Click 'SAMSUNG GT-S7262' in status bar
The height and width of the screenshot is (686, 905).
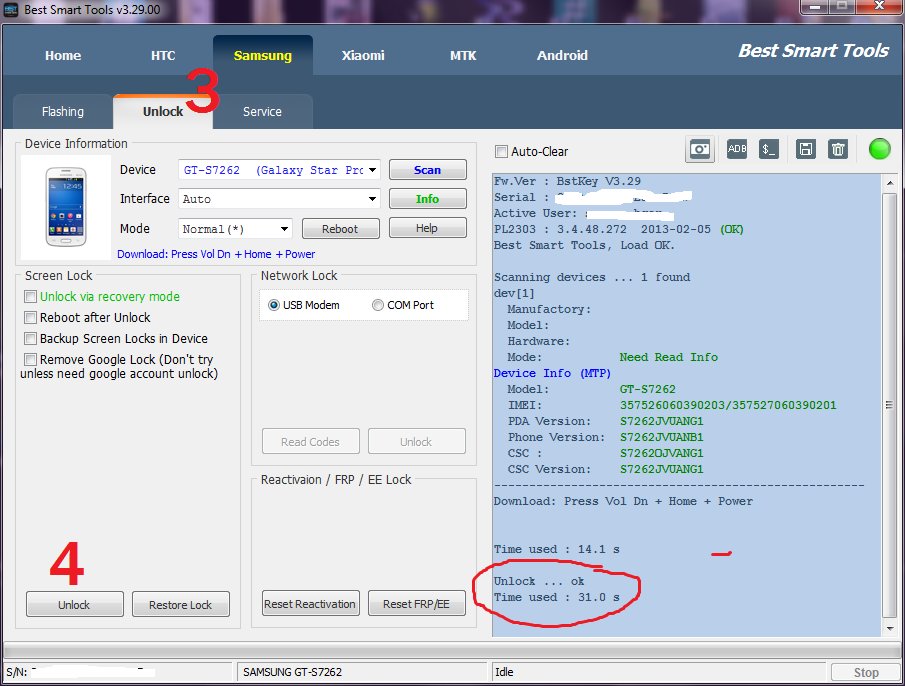coord(292,672)
